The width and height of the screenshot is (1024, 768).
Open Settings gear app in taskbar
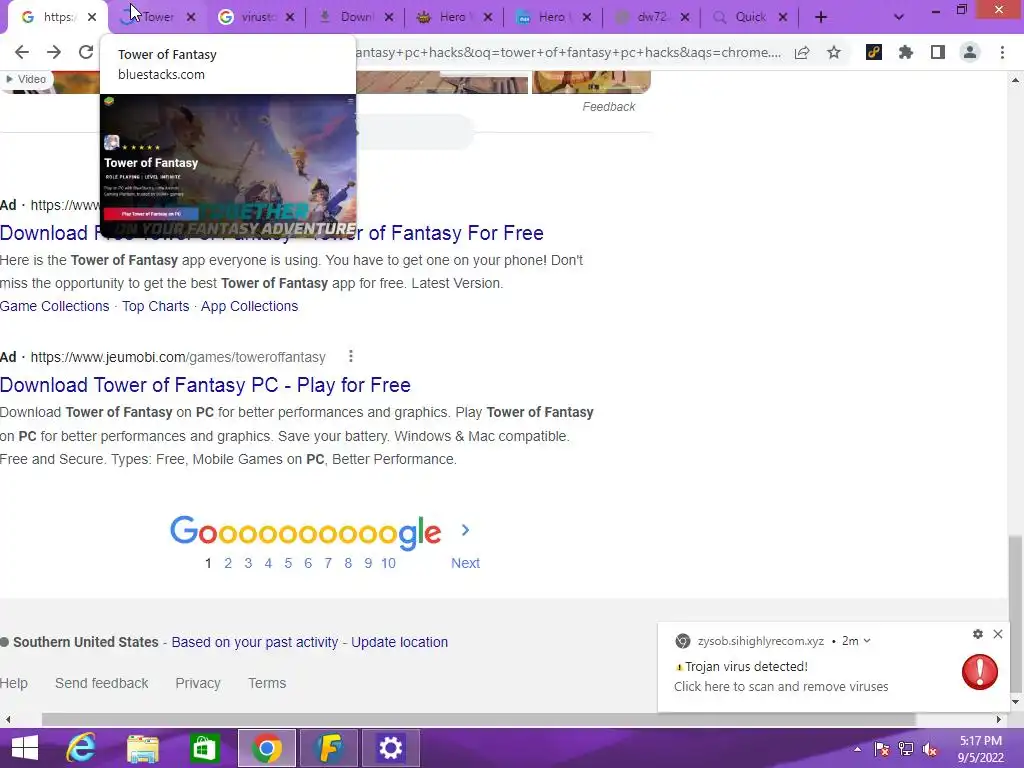(391, 748)
